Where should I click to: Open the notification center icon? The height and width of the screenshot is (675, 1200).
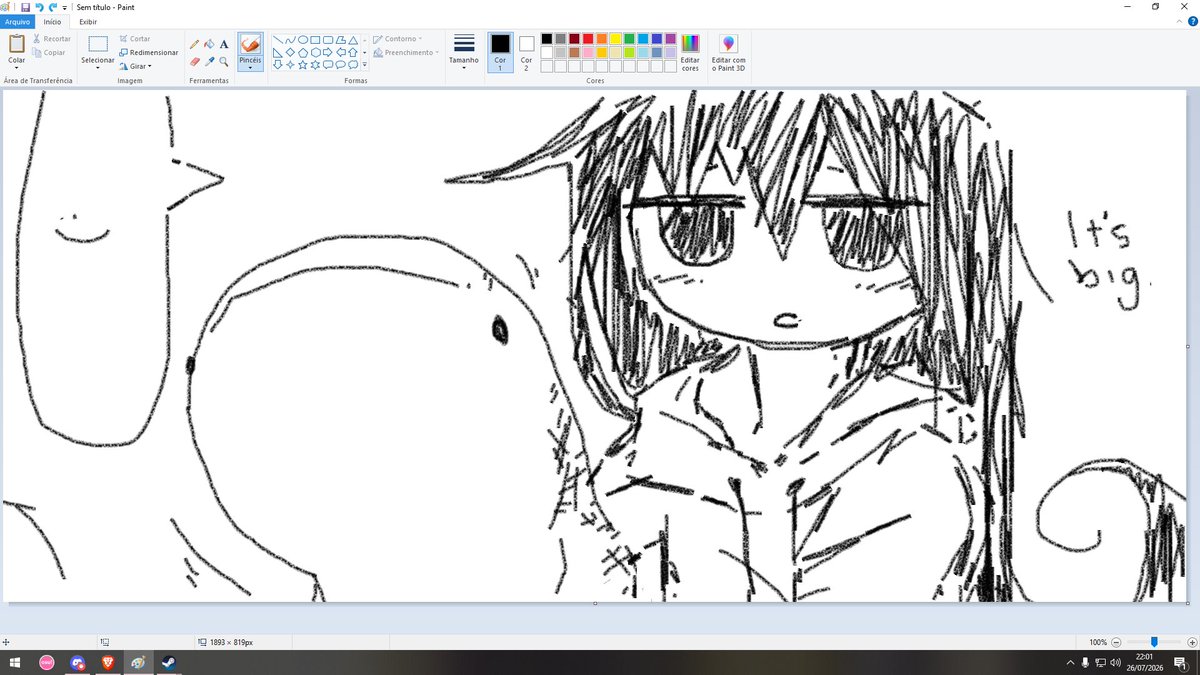click(x=1183, y=663)
